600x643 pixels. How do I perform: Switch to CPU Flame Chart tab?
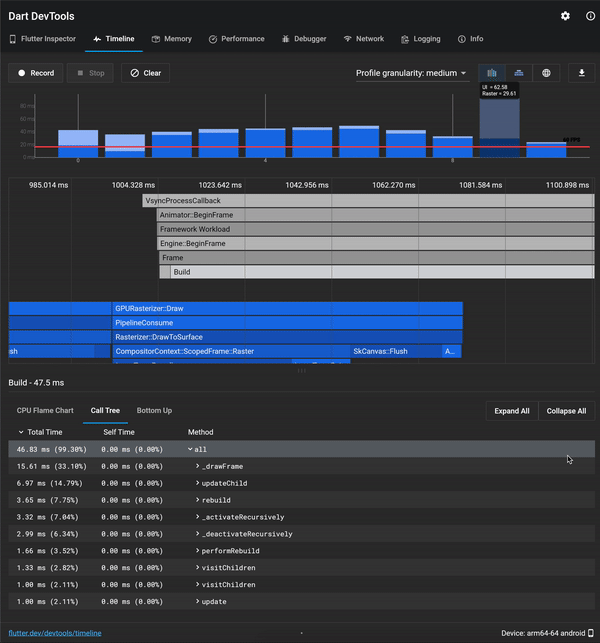(x=45, y=410)
